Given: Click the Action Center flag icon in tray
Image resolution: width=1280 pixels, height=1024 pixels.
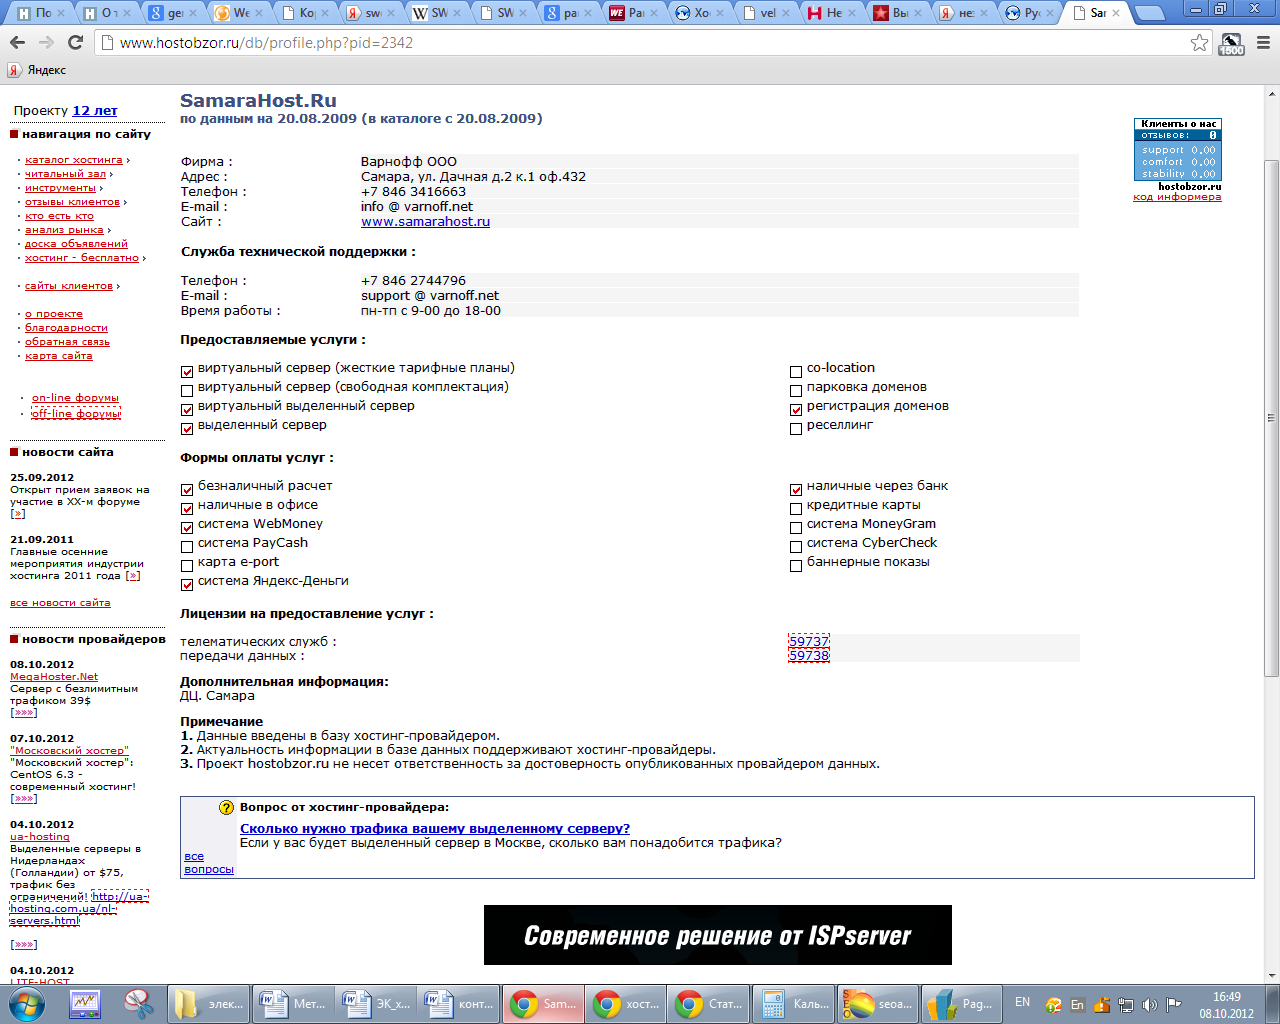Looking at the screenshot, I should tap(1173, 1004).
